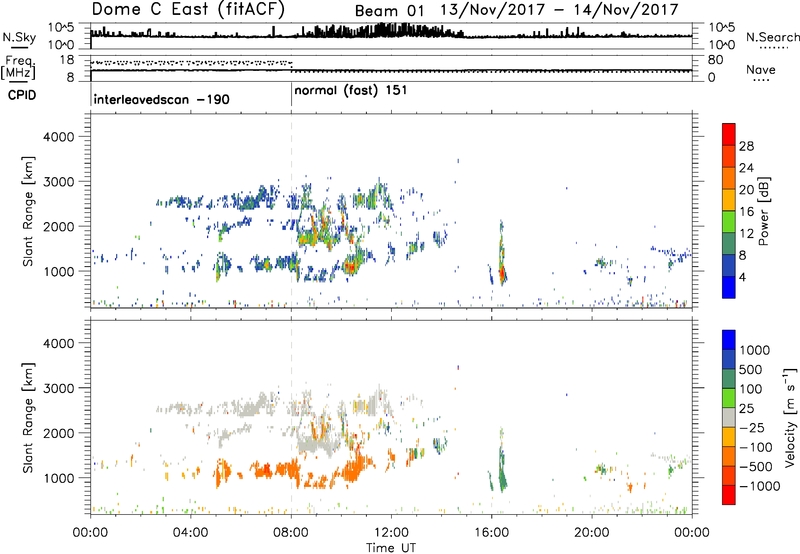This screenshot has height=554, width=800.
Task: Click the 'Nave' legend label
Action: coord(761,70)
